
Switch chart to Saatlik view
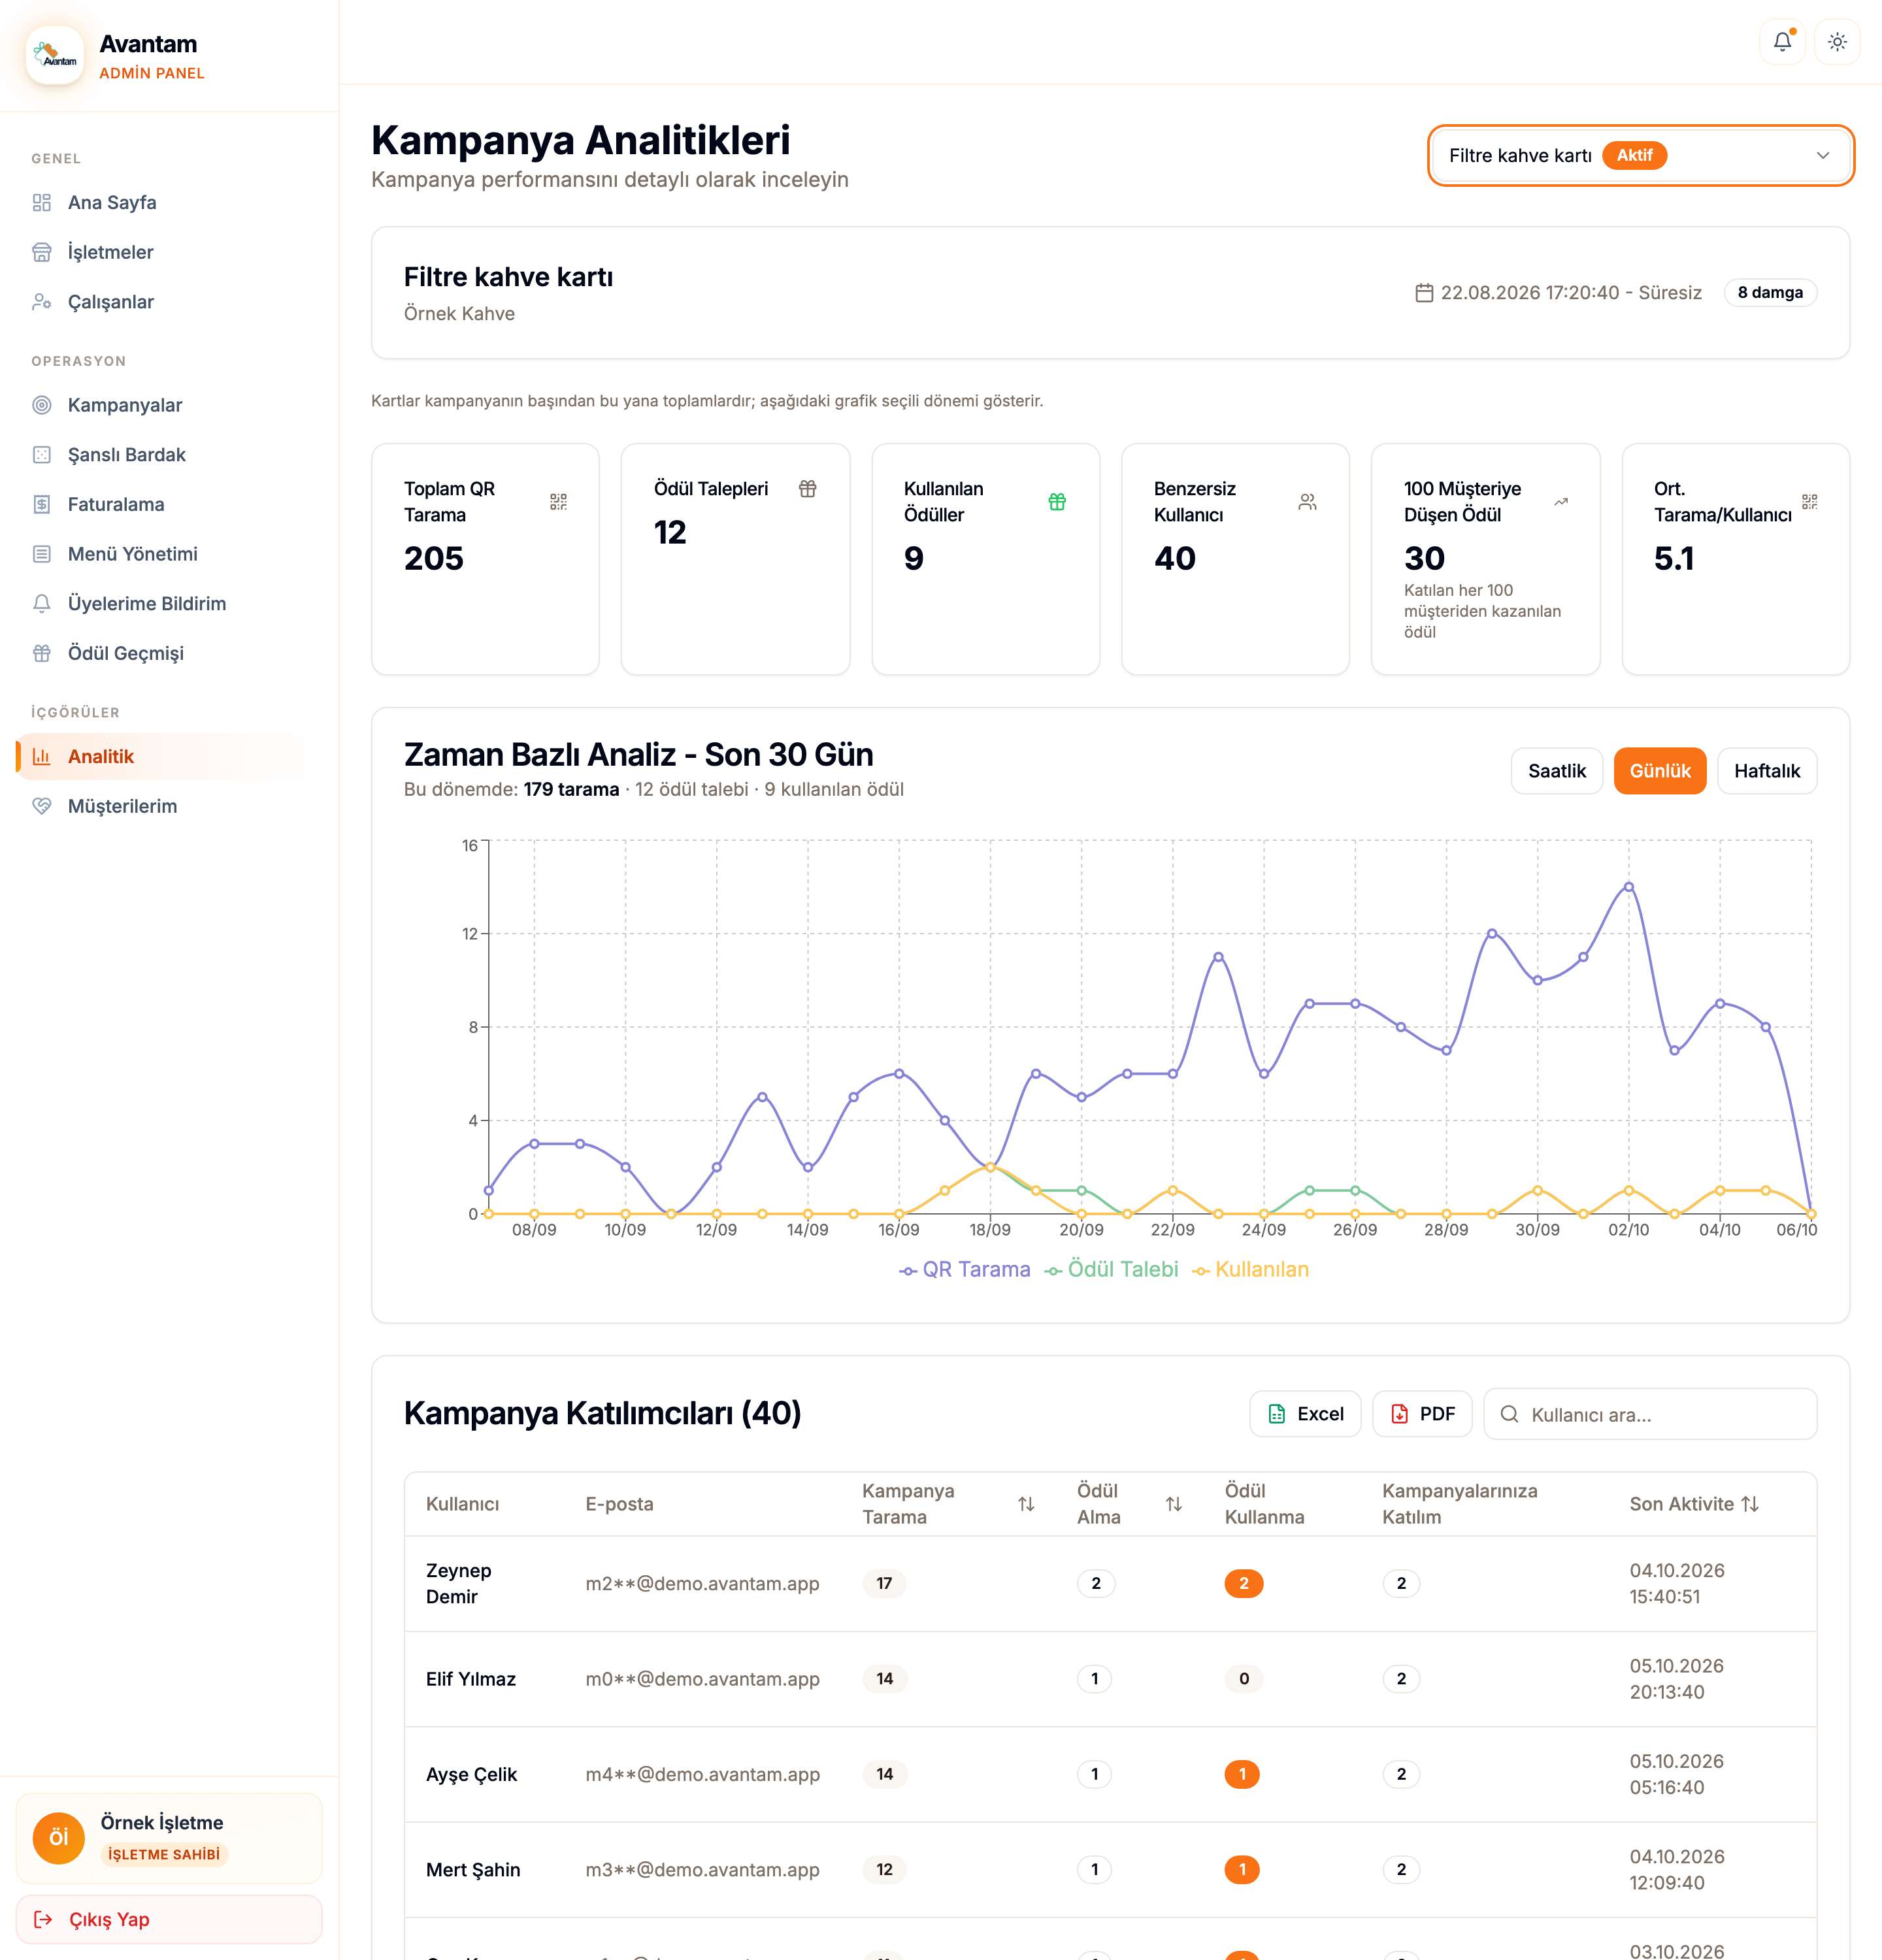[x=1556, y=771]
